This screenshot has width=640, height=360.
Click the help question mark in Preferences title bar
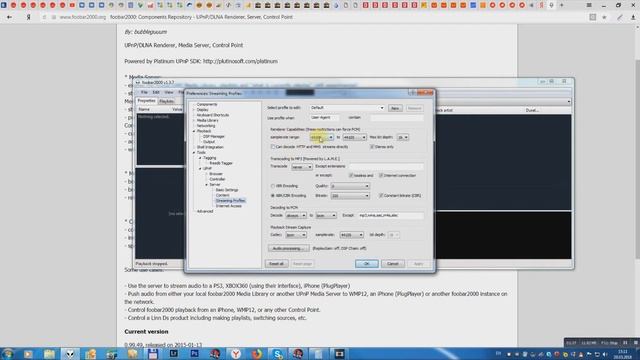pyautogui.click(x=413, y=93)
